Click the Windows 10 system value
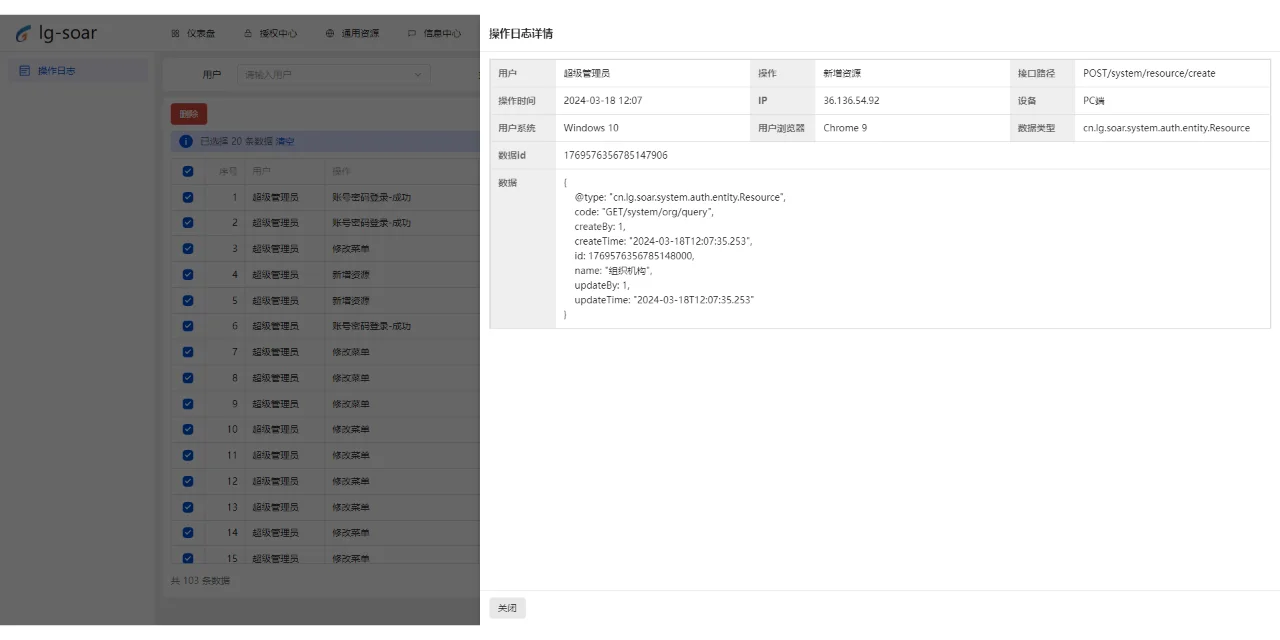The width and height of the screenshot is (1280, 640). point(591,128)
